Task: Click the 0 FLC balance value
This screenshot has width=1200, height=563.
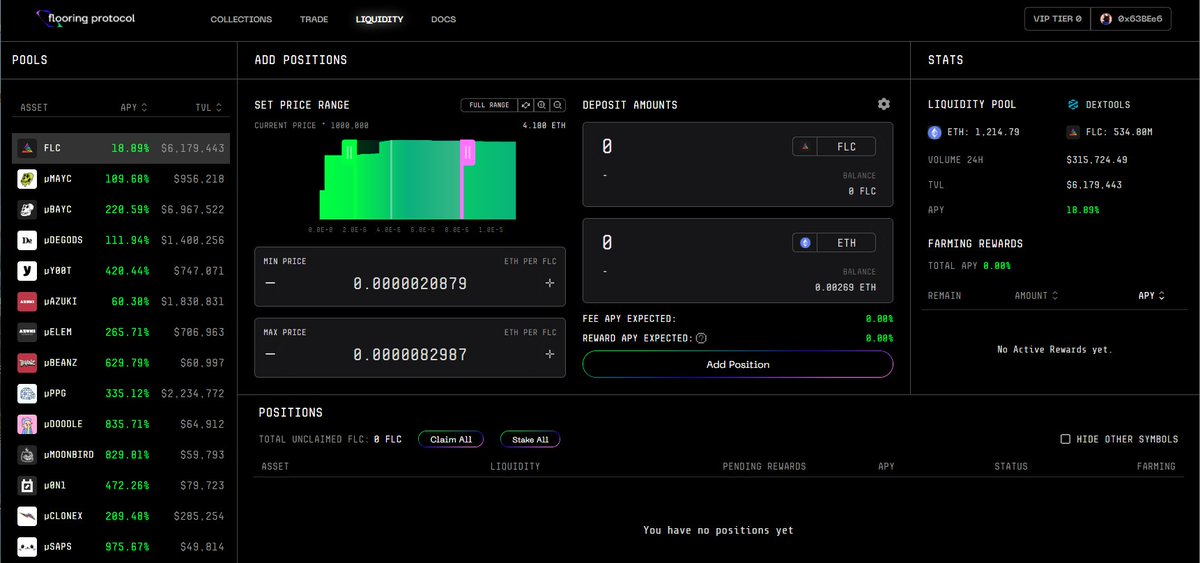Action: (x=862, y=191)
